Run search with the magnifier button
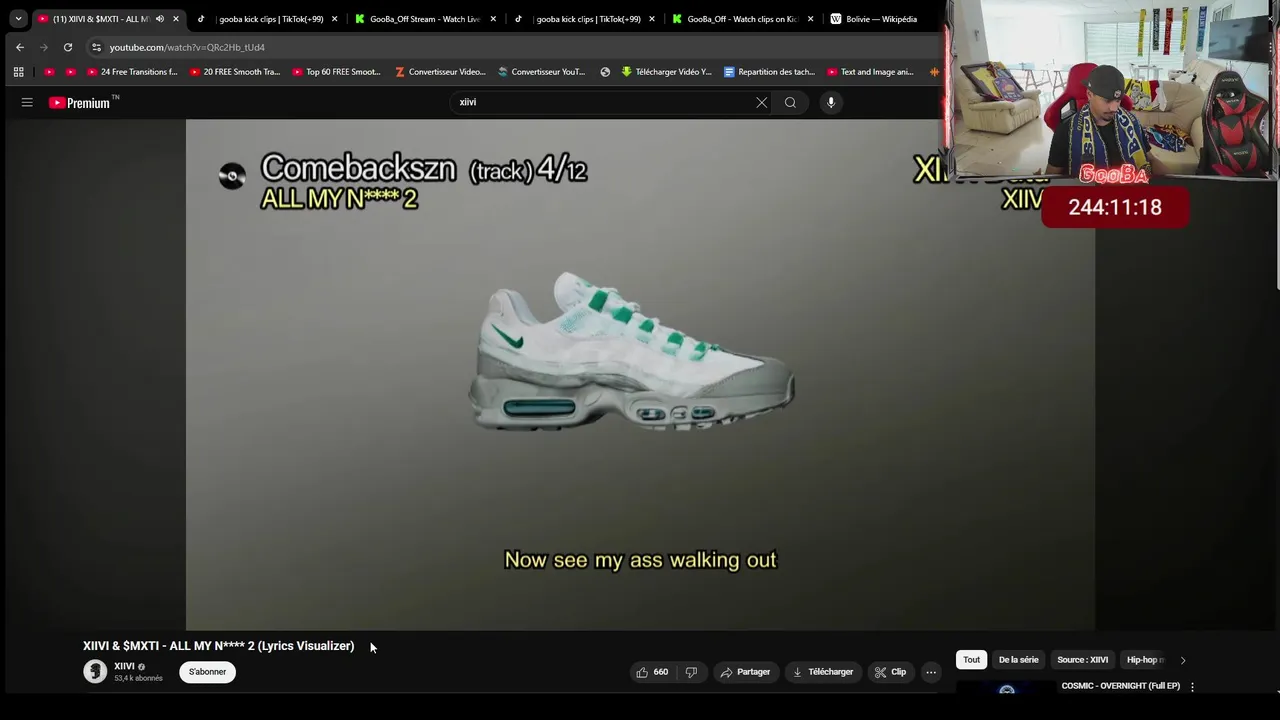 (x=790, y=102)
